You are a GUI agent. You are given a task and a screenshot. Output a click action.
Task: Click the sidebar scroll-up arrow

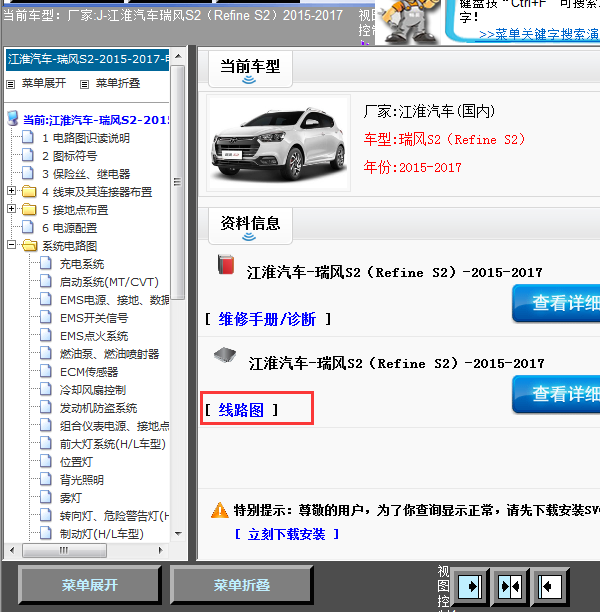click(178, 56)
